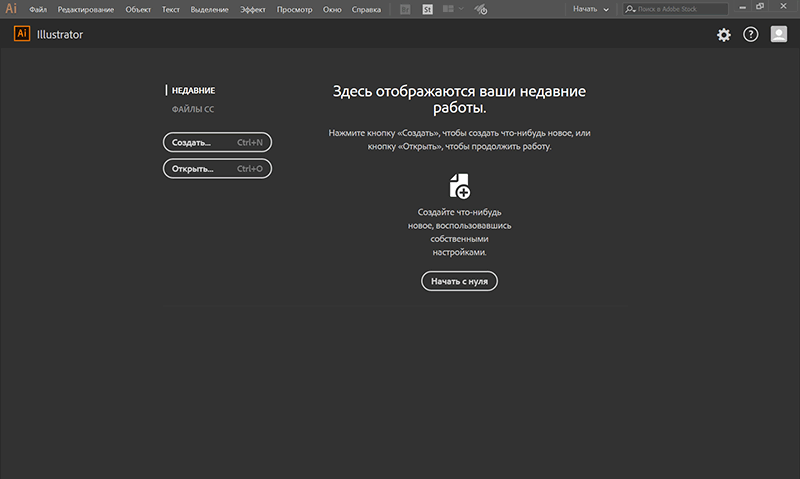Screen dimensions: 800x479
Task: Open the Просмотр menu
Action: coord(294,9)
